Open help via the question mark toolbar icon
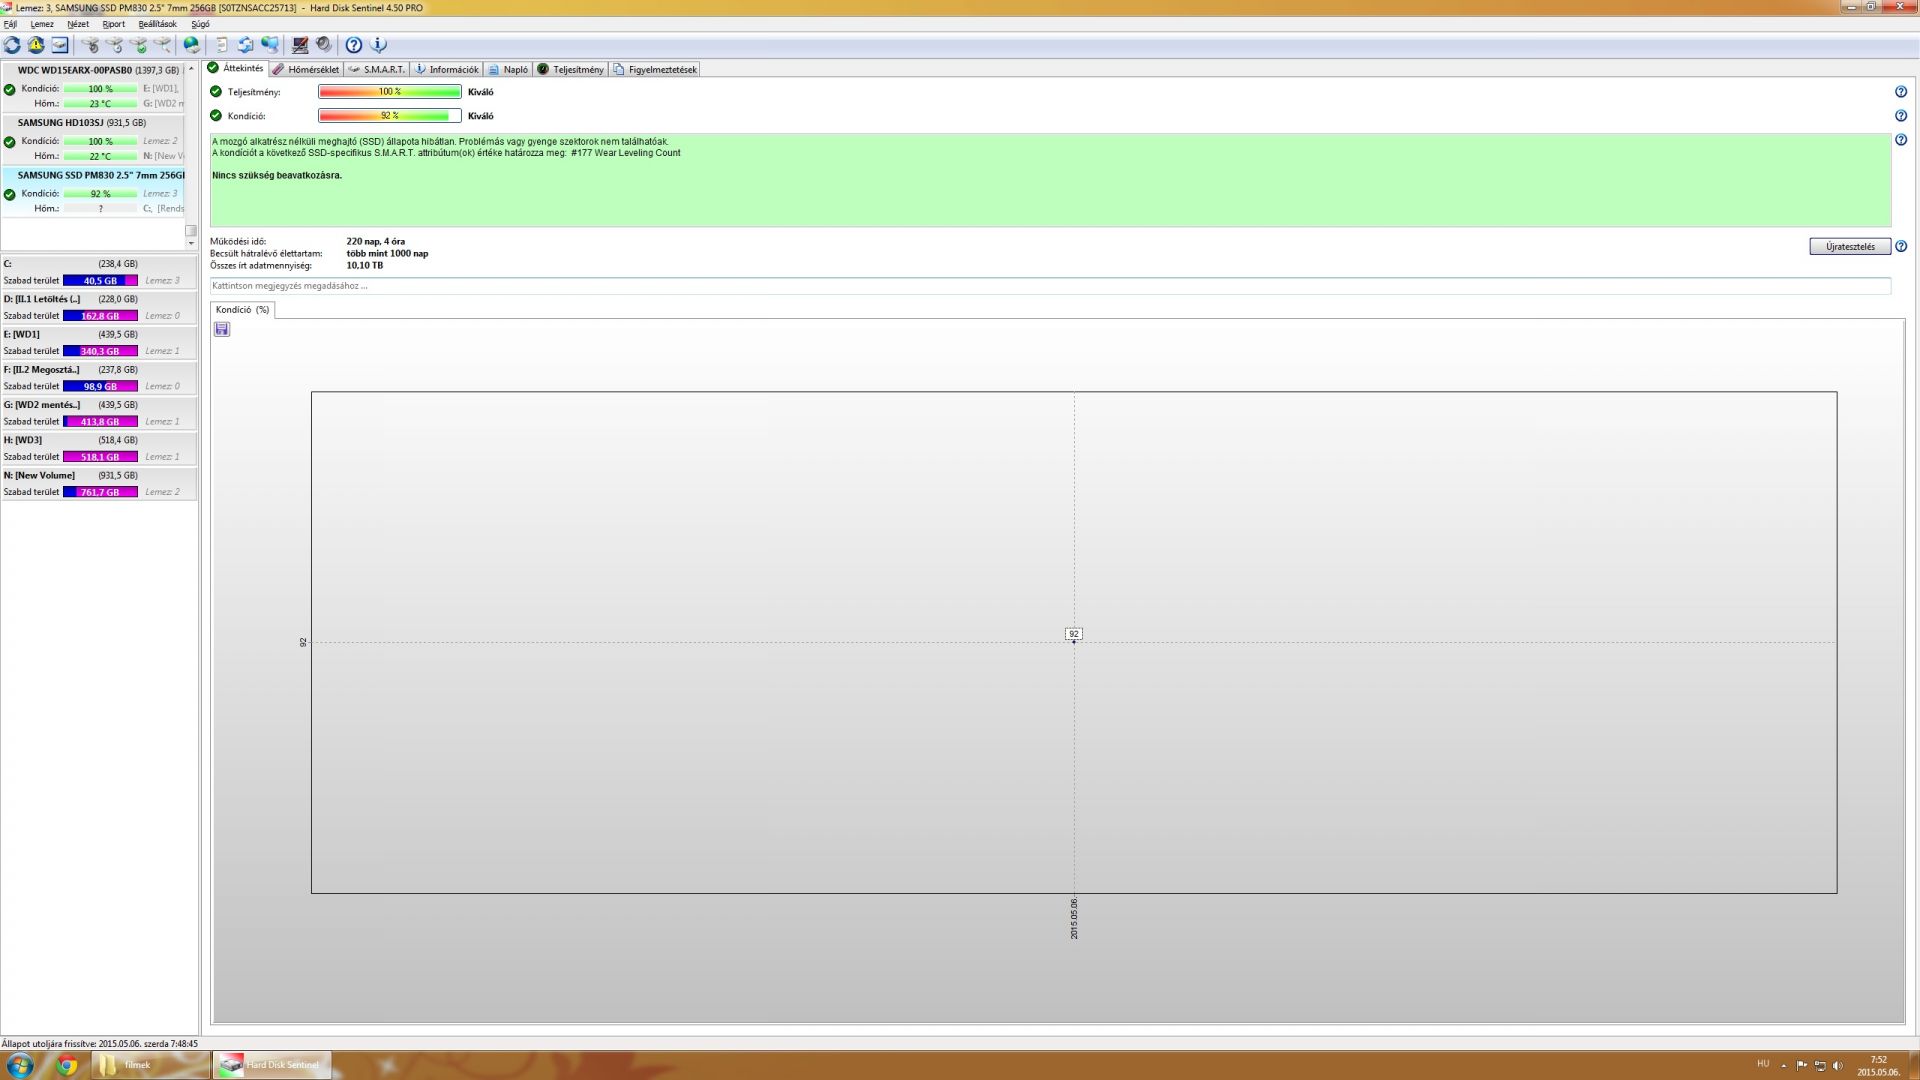The height and width of the screenshot is (1080, 1920). click(354, 45)
